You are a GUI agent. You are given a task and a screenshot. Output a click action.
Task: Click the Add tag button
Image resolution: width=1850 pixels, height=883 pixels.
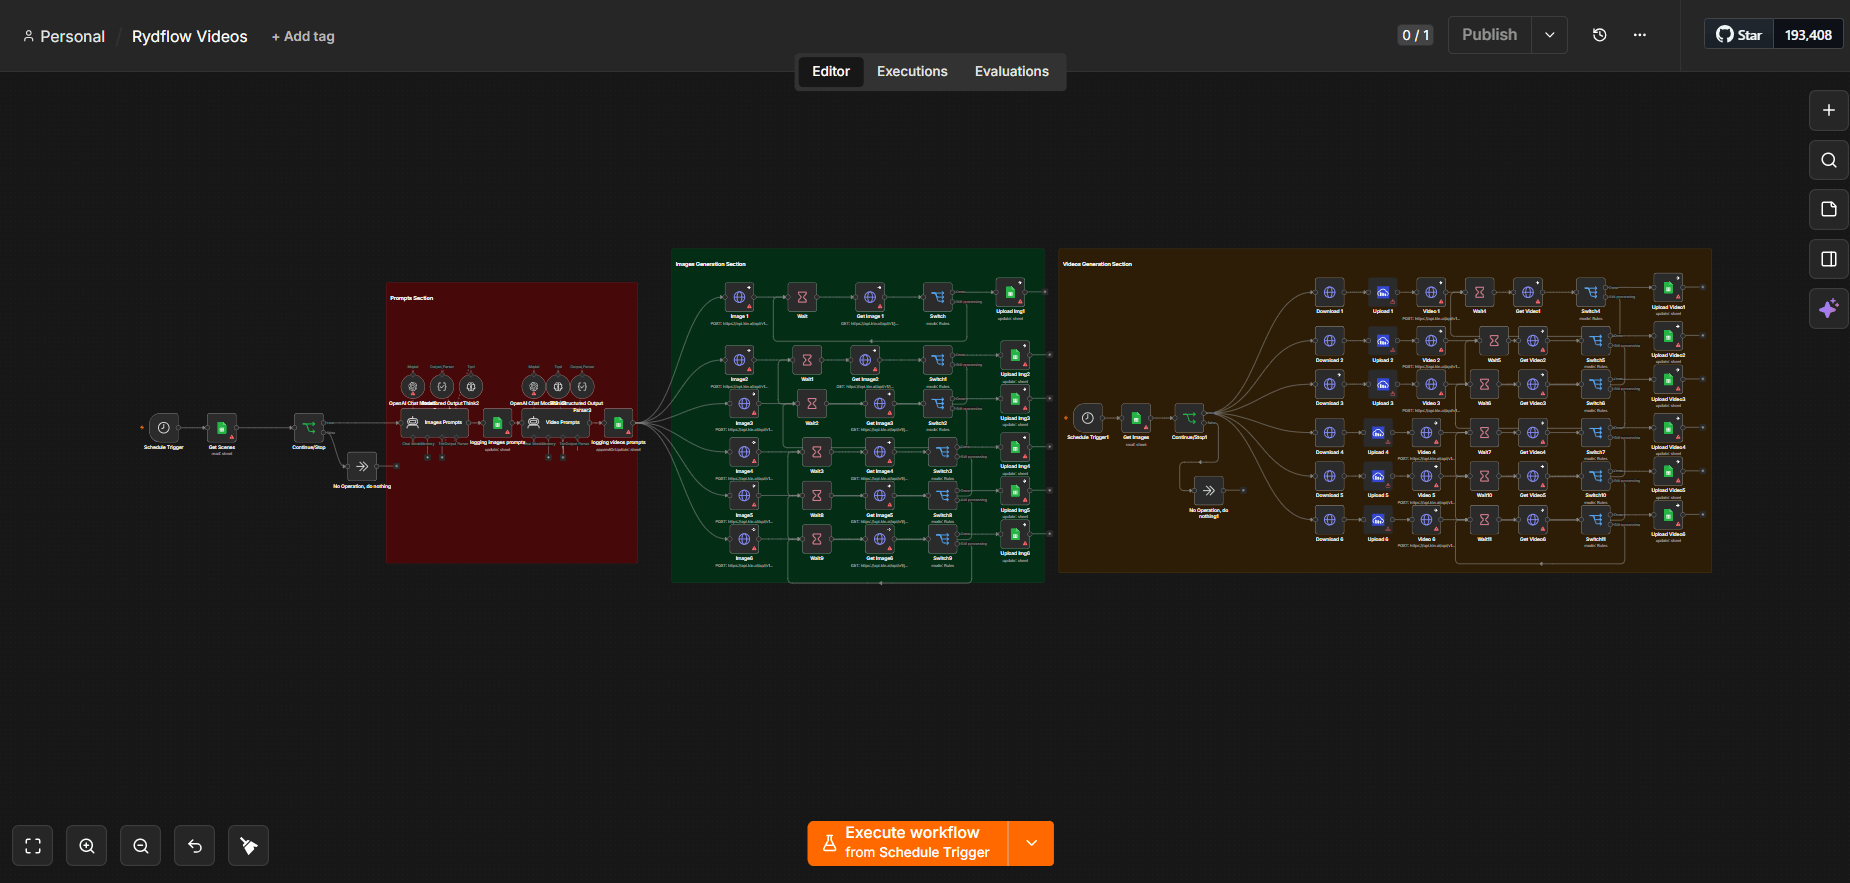pyautogui.click(x=303, y=36)
